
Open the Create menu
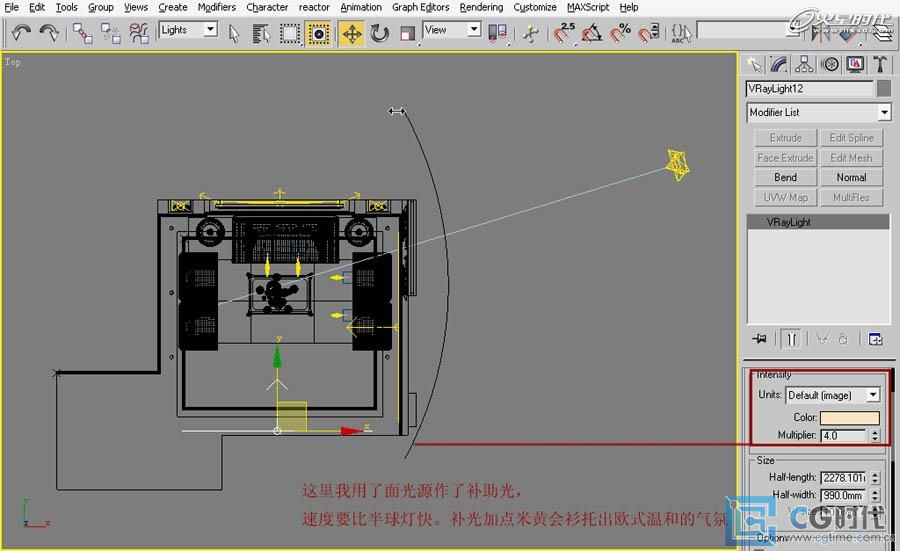[x=173, y=7]
